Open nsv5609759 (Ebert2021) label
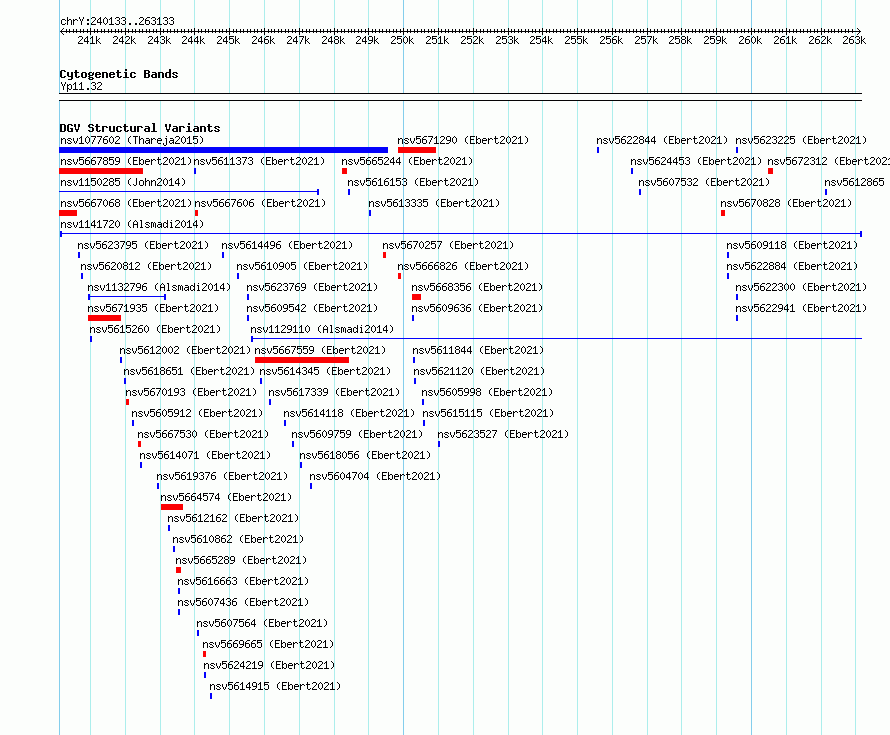The height and width of the screenshot is (735, 890). point(357,434)
